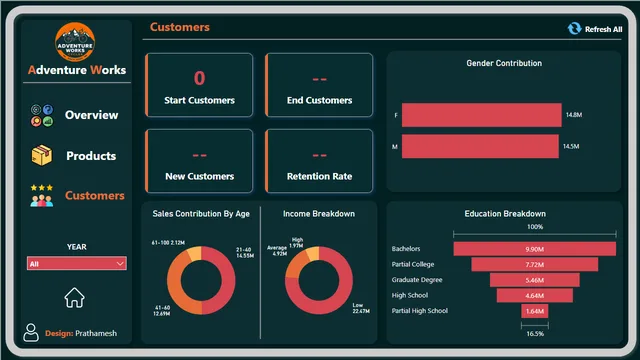Click the Partial College bar 7.72M
This screenshot has height=360, width=640.
click(x=534, y=264)
